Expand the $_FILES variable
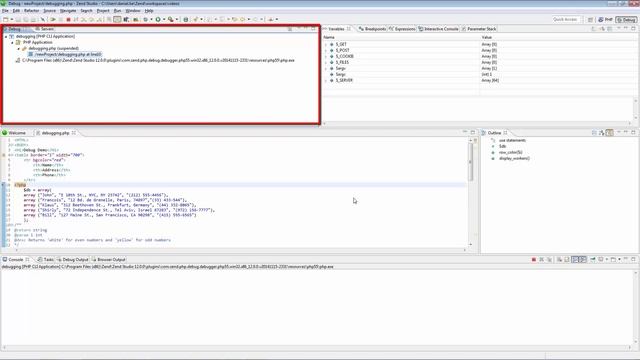The height and width of the screenshot is (360, 640). tap(326, 62)
